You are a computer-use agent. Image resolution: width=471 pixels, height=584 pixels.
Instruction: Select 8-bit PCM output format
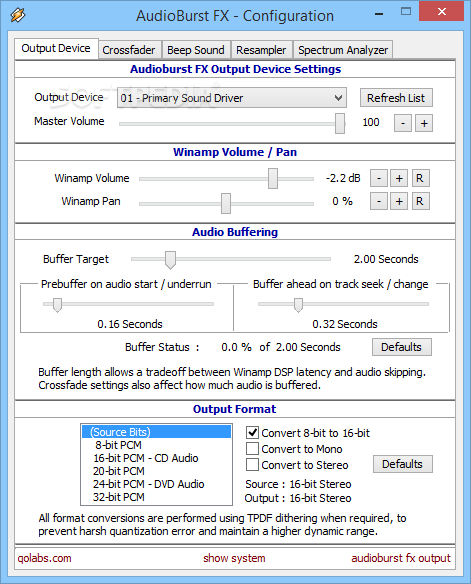(156, 445)
